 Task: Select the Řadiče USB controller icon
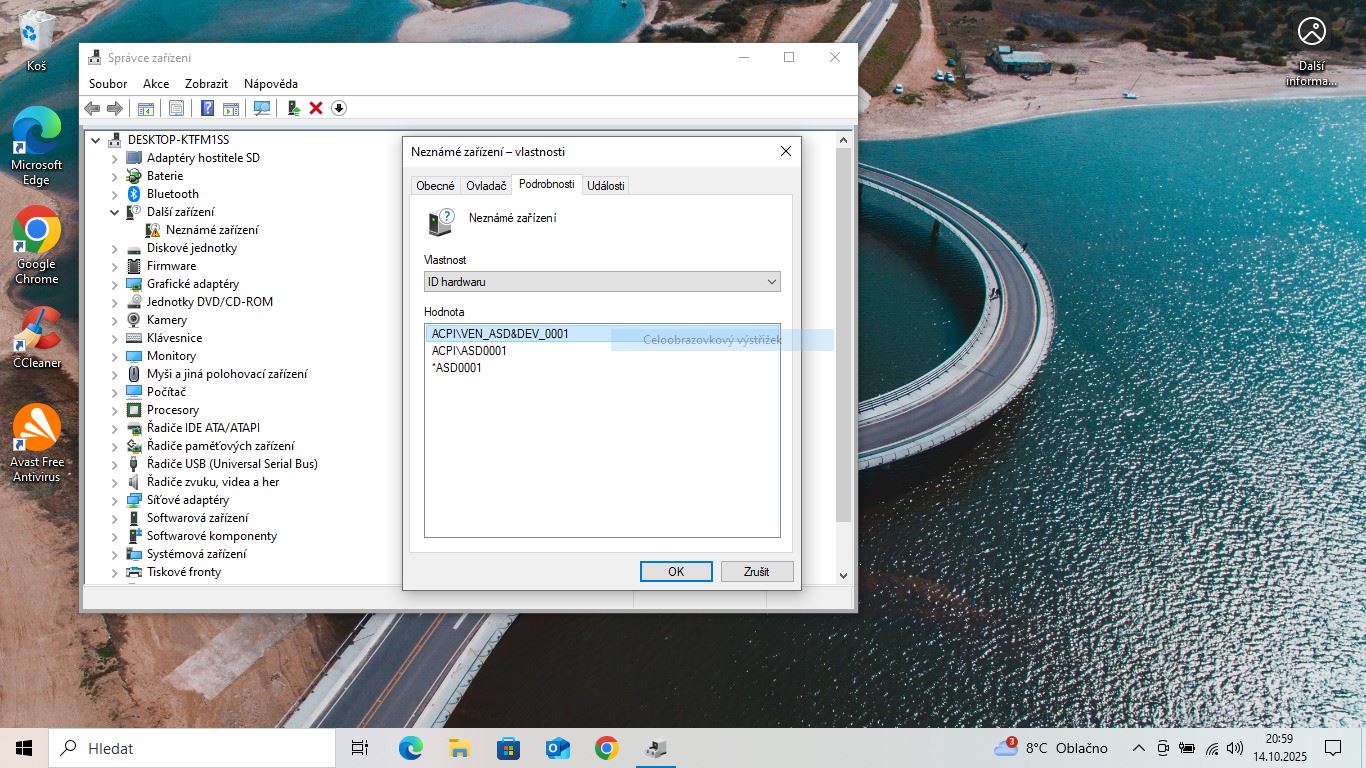coord(134,464)
